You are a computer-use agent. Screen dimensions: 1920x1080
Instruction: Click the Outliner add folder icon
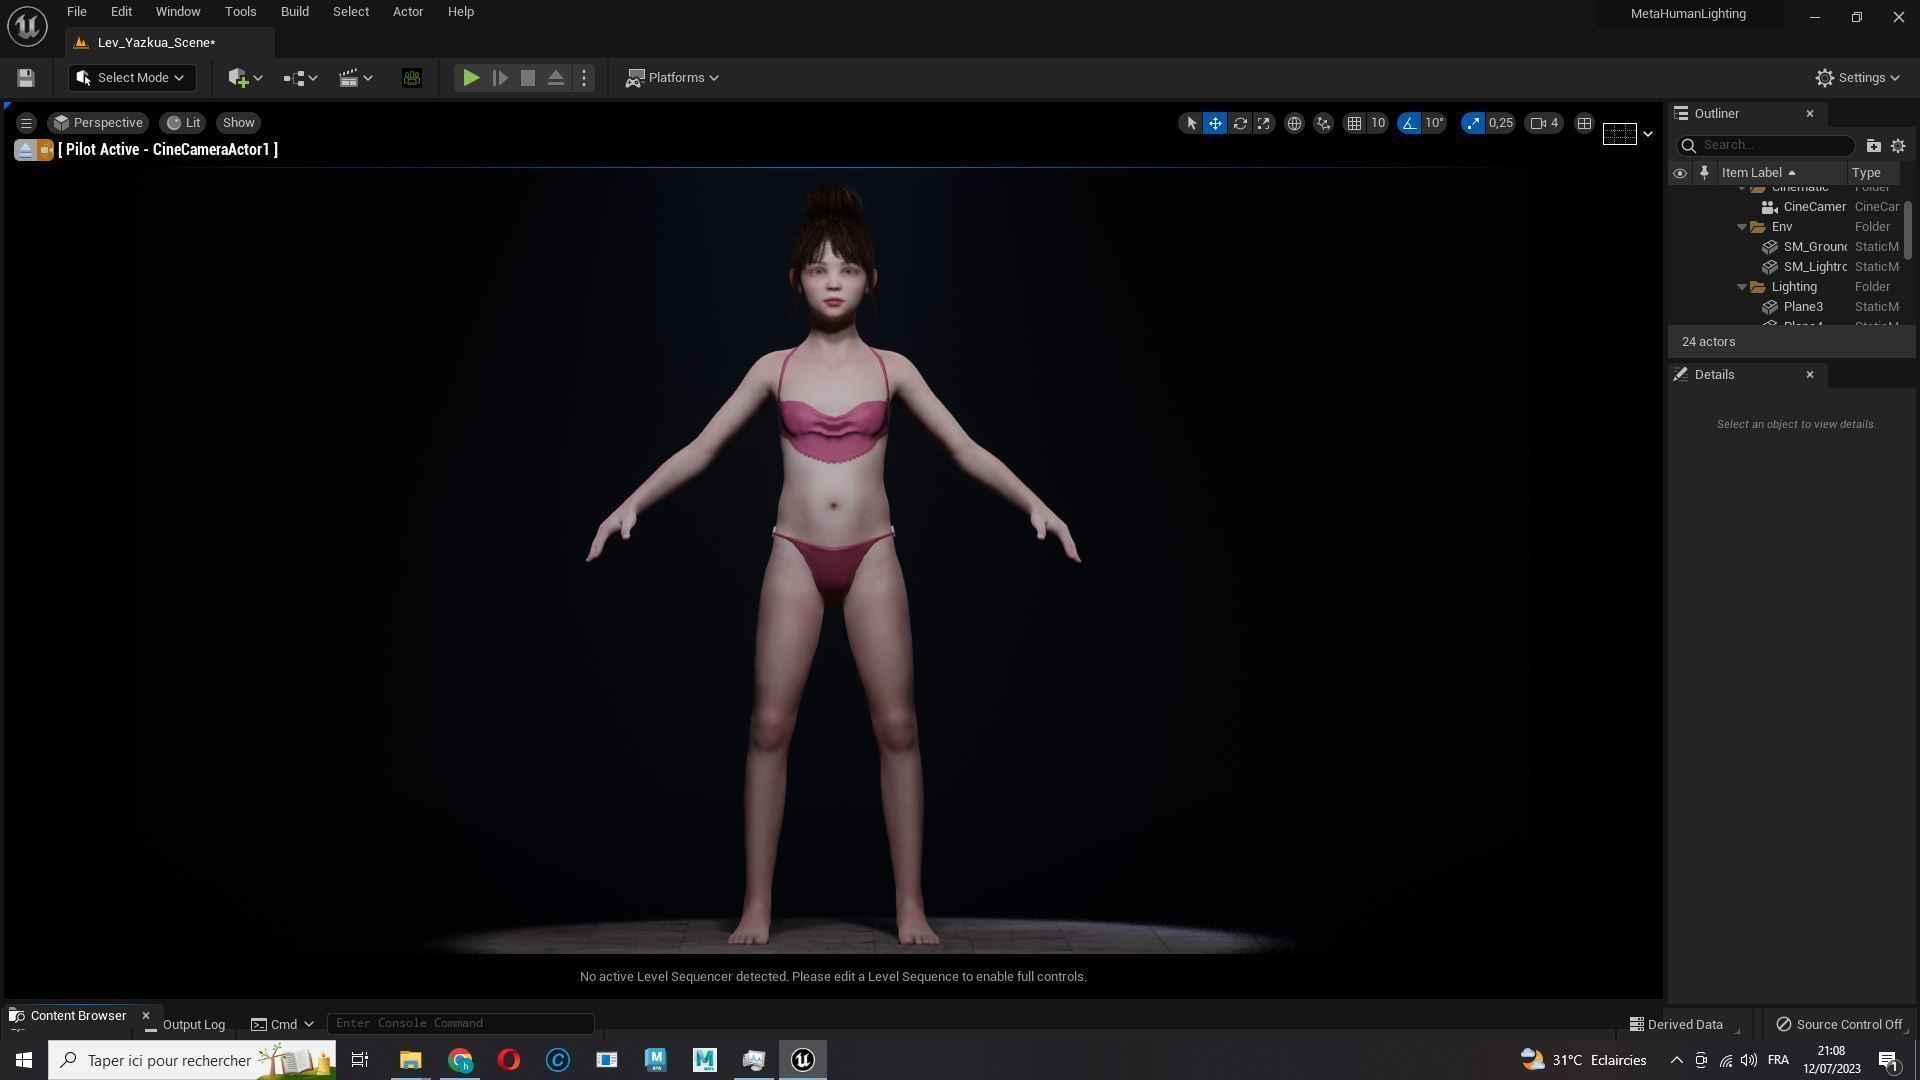click(1873, 146)
